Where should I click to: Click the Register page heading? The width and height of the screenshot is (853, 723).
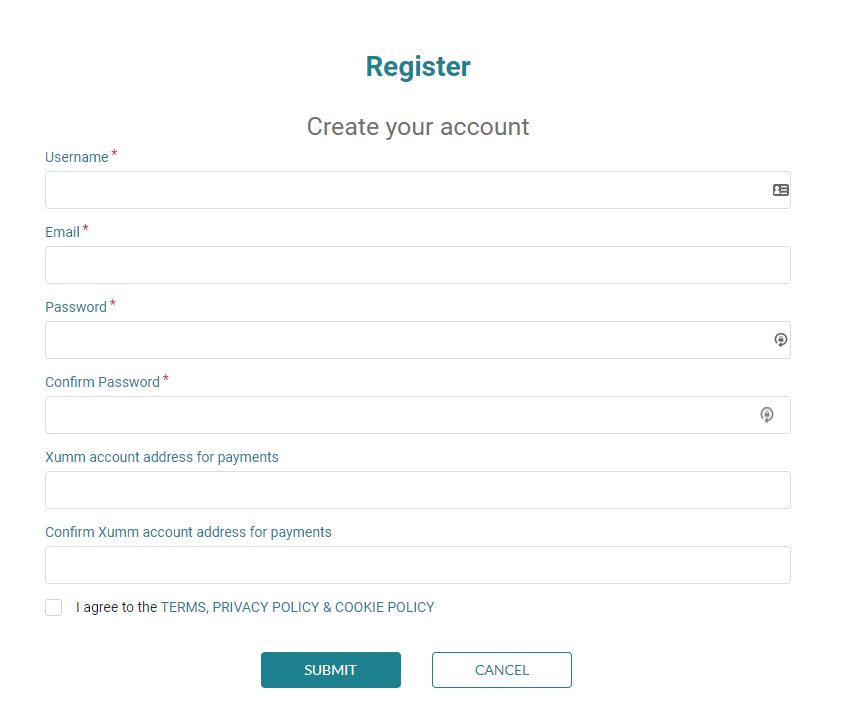coord(418,67)
